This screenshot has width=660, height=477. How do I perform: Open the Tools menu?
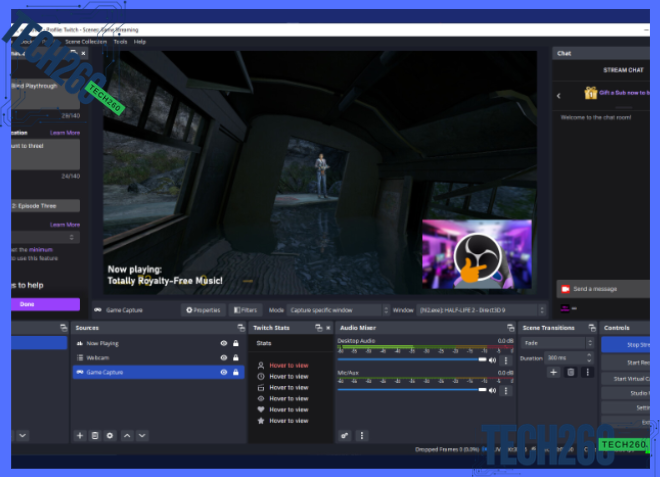(120, 42)
